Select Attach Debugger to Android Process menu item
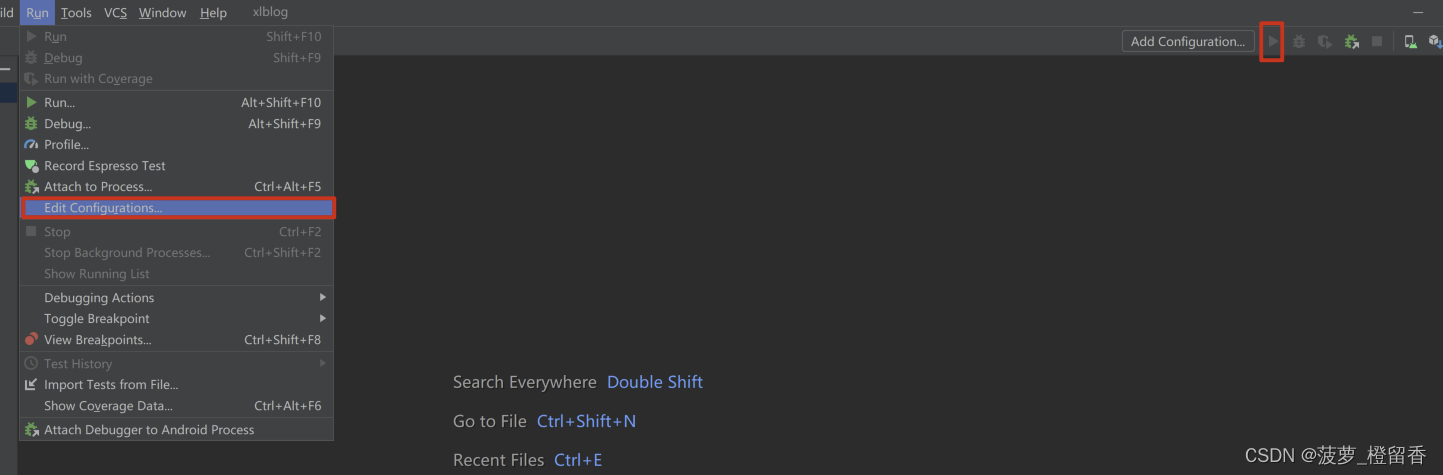This screenshot has width=1443, height=475. pos(176,430)
